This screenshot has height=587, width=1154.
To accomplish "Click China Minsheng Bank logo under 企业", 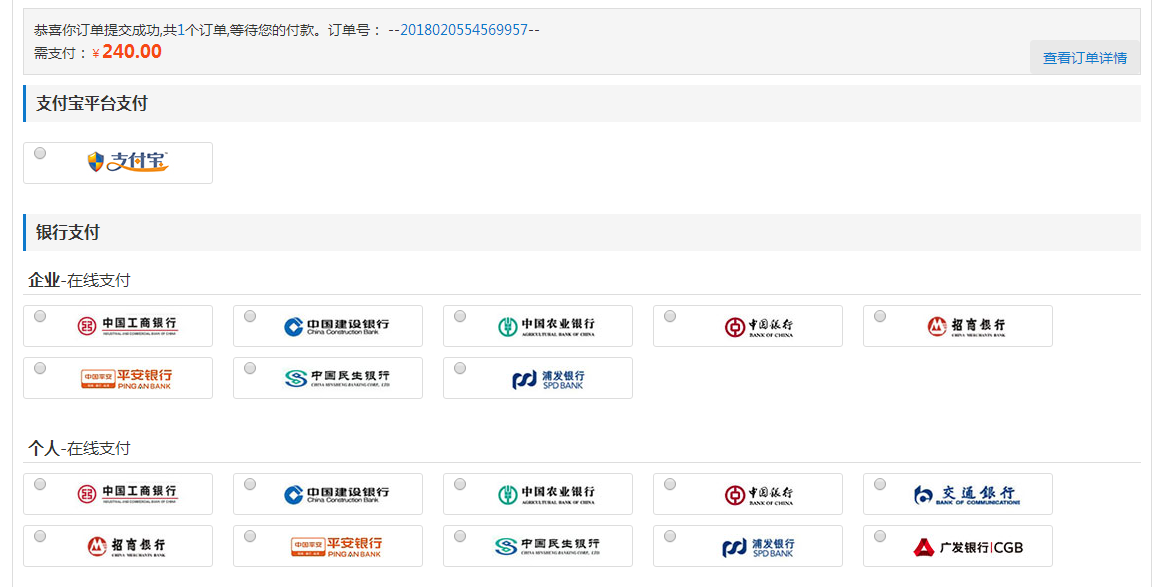I will pyautogui.click(x=337, y=379).
